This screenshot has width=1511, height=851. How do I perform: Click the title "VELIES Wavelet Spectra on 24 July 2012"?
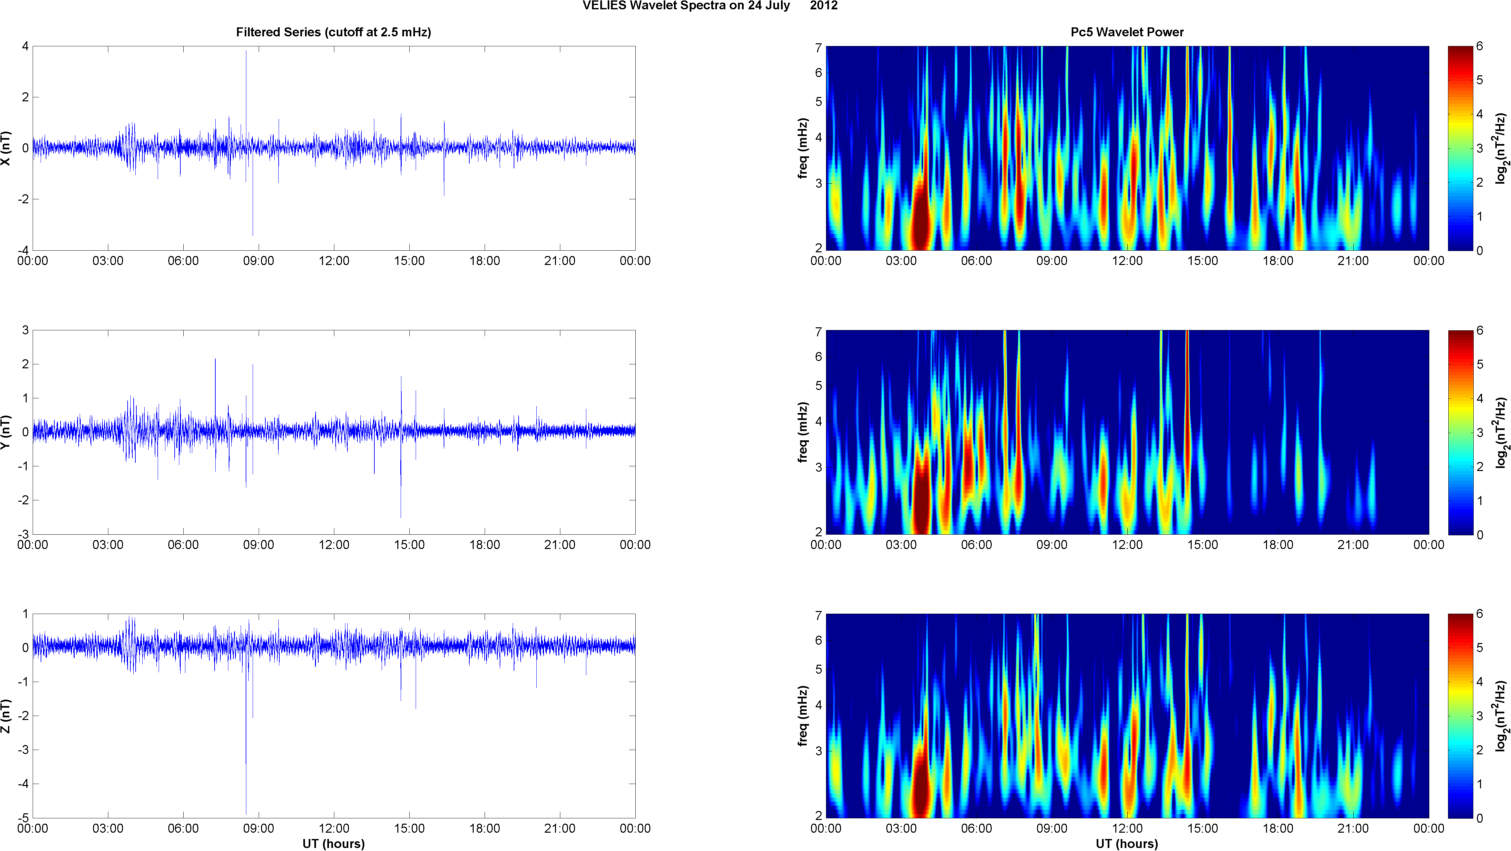click(x=710, y=6)
